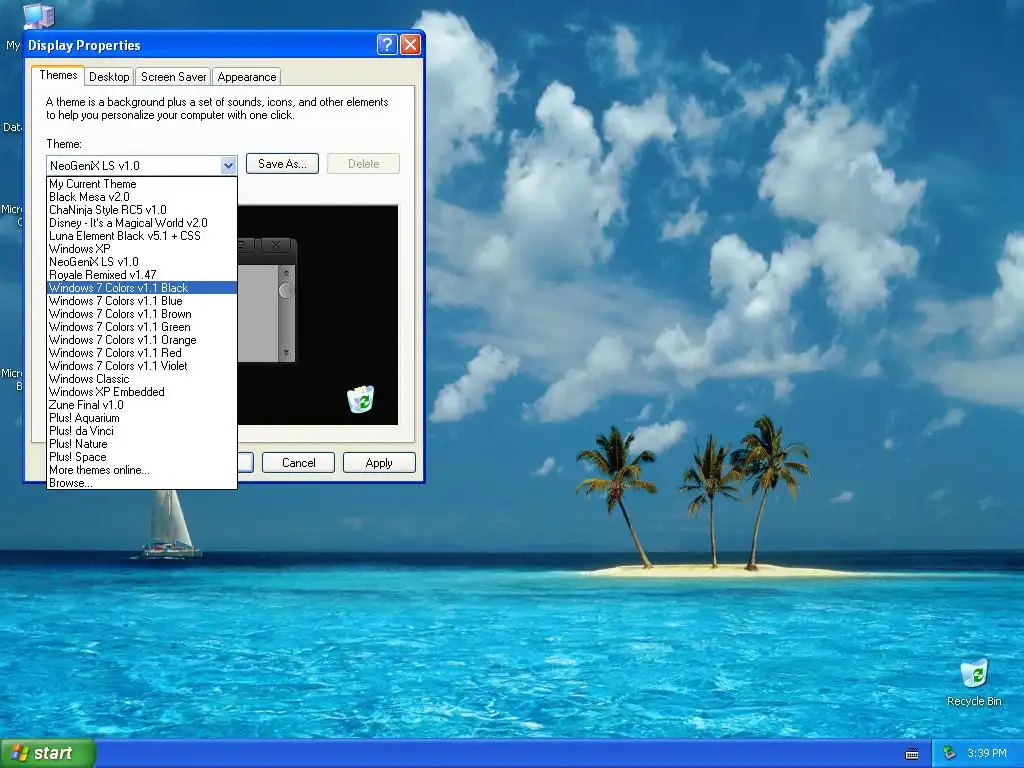Close the Display Properties dialog
This screenshot has width=1024, height=768.
[x=410, y=44]
